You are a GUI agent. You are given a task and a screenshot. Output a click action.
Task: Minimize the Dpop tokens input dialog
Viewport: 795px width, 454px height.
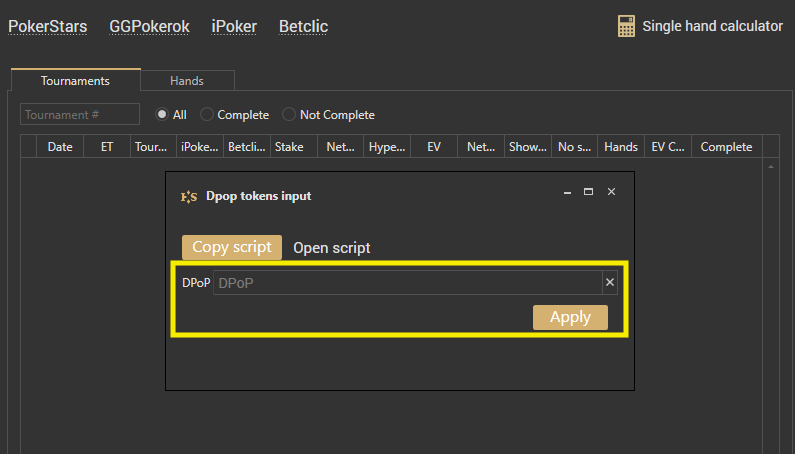coord(567,192)
